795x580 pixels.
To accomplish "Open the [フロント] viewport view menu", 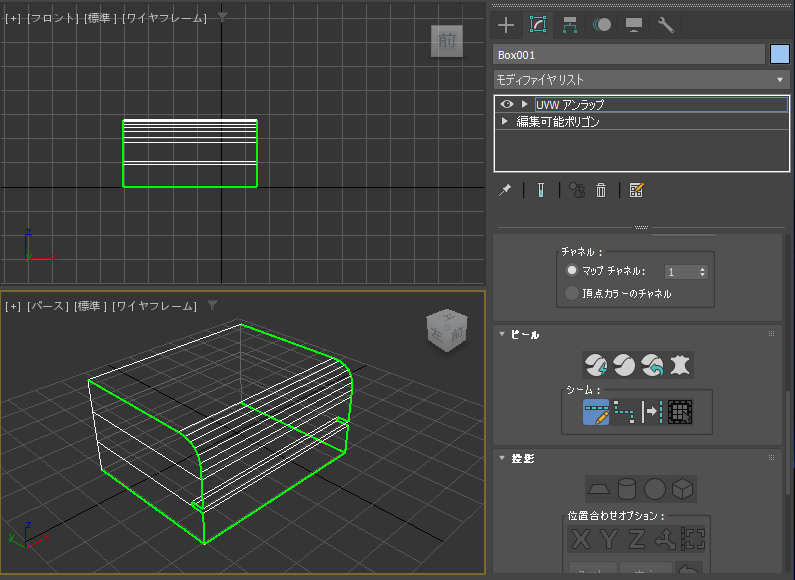I will [x=53, y=18].
